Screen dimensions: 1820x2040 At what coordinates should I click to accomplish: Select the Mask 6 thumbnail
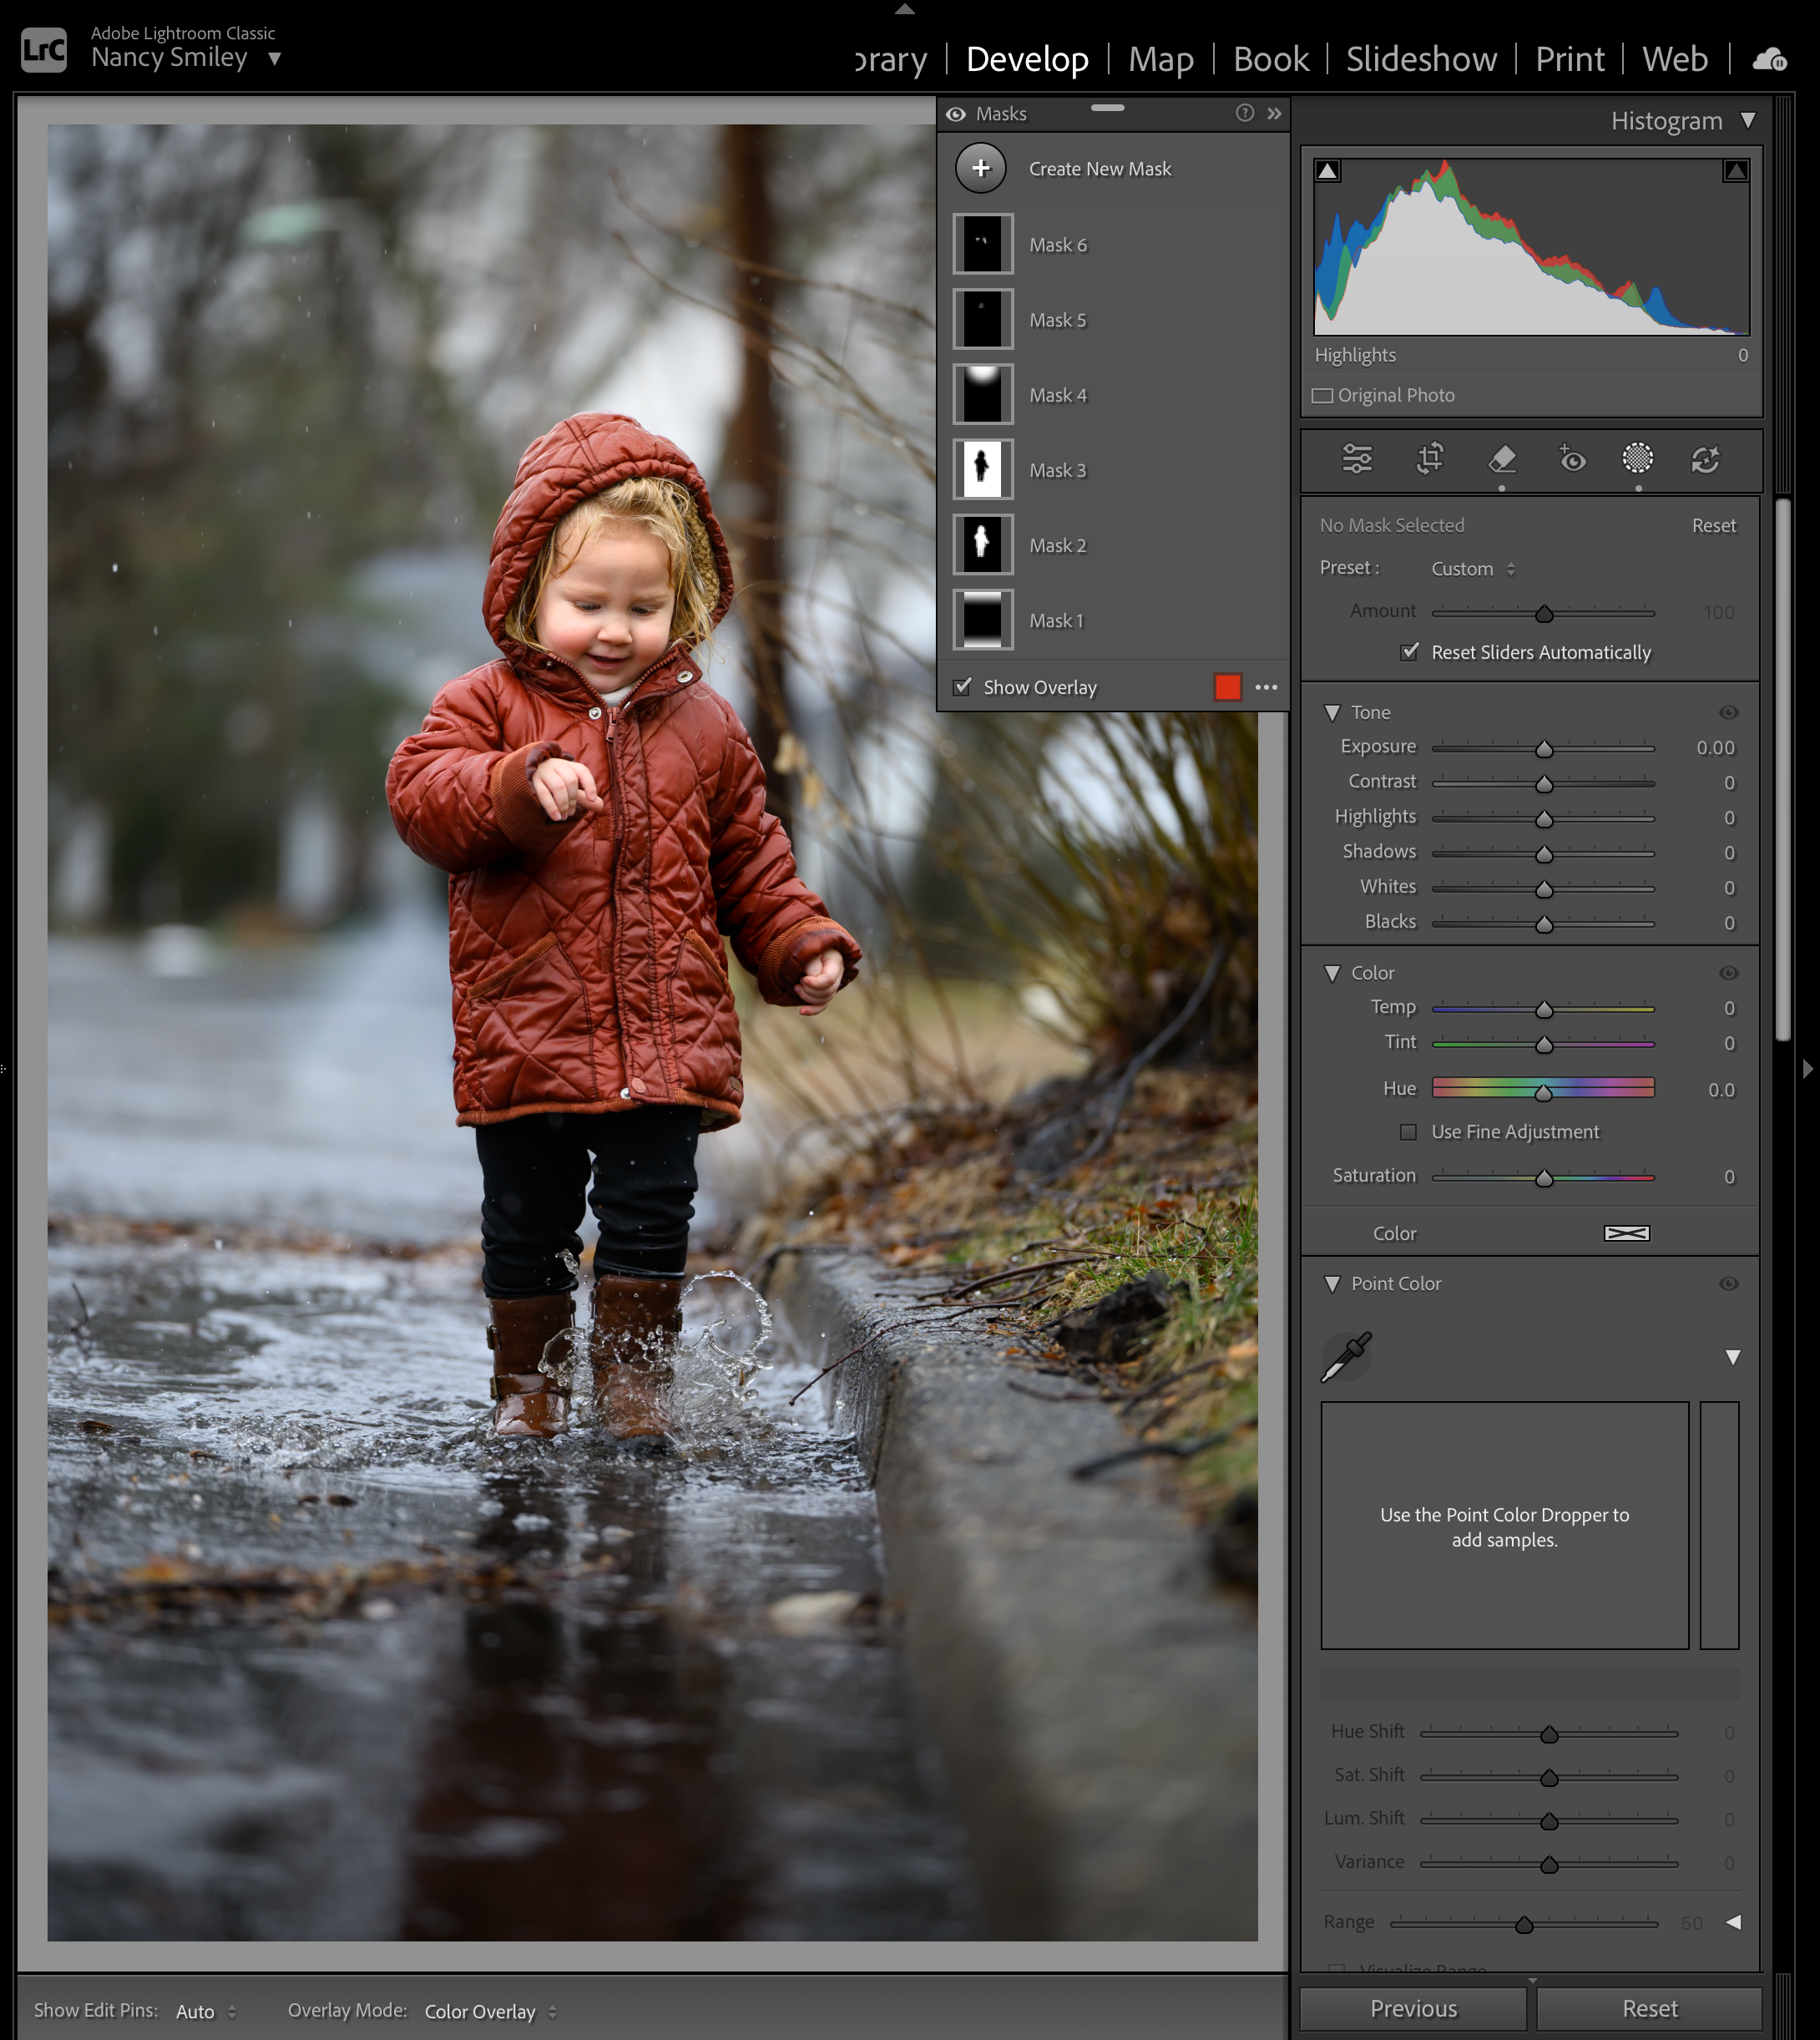coord(982,244)
